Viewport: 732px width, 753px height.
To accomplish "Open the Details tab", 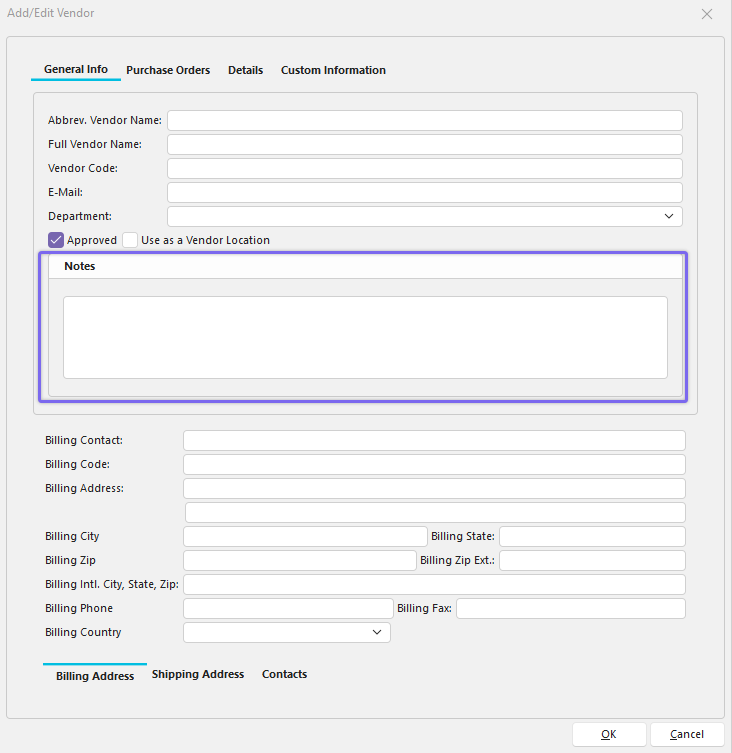I will pos(245,70).
